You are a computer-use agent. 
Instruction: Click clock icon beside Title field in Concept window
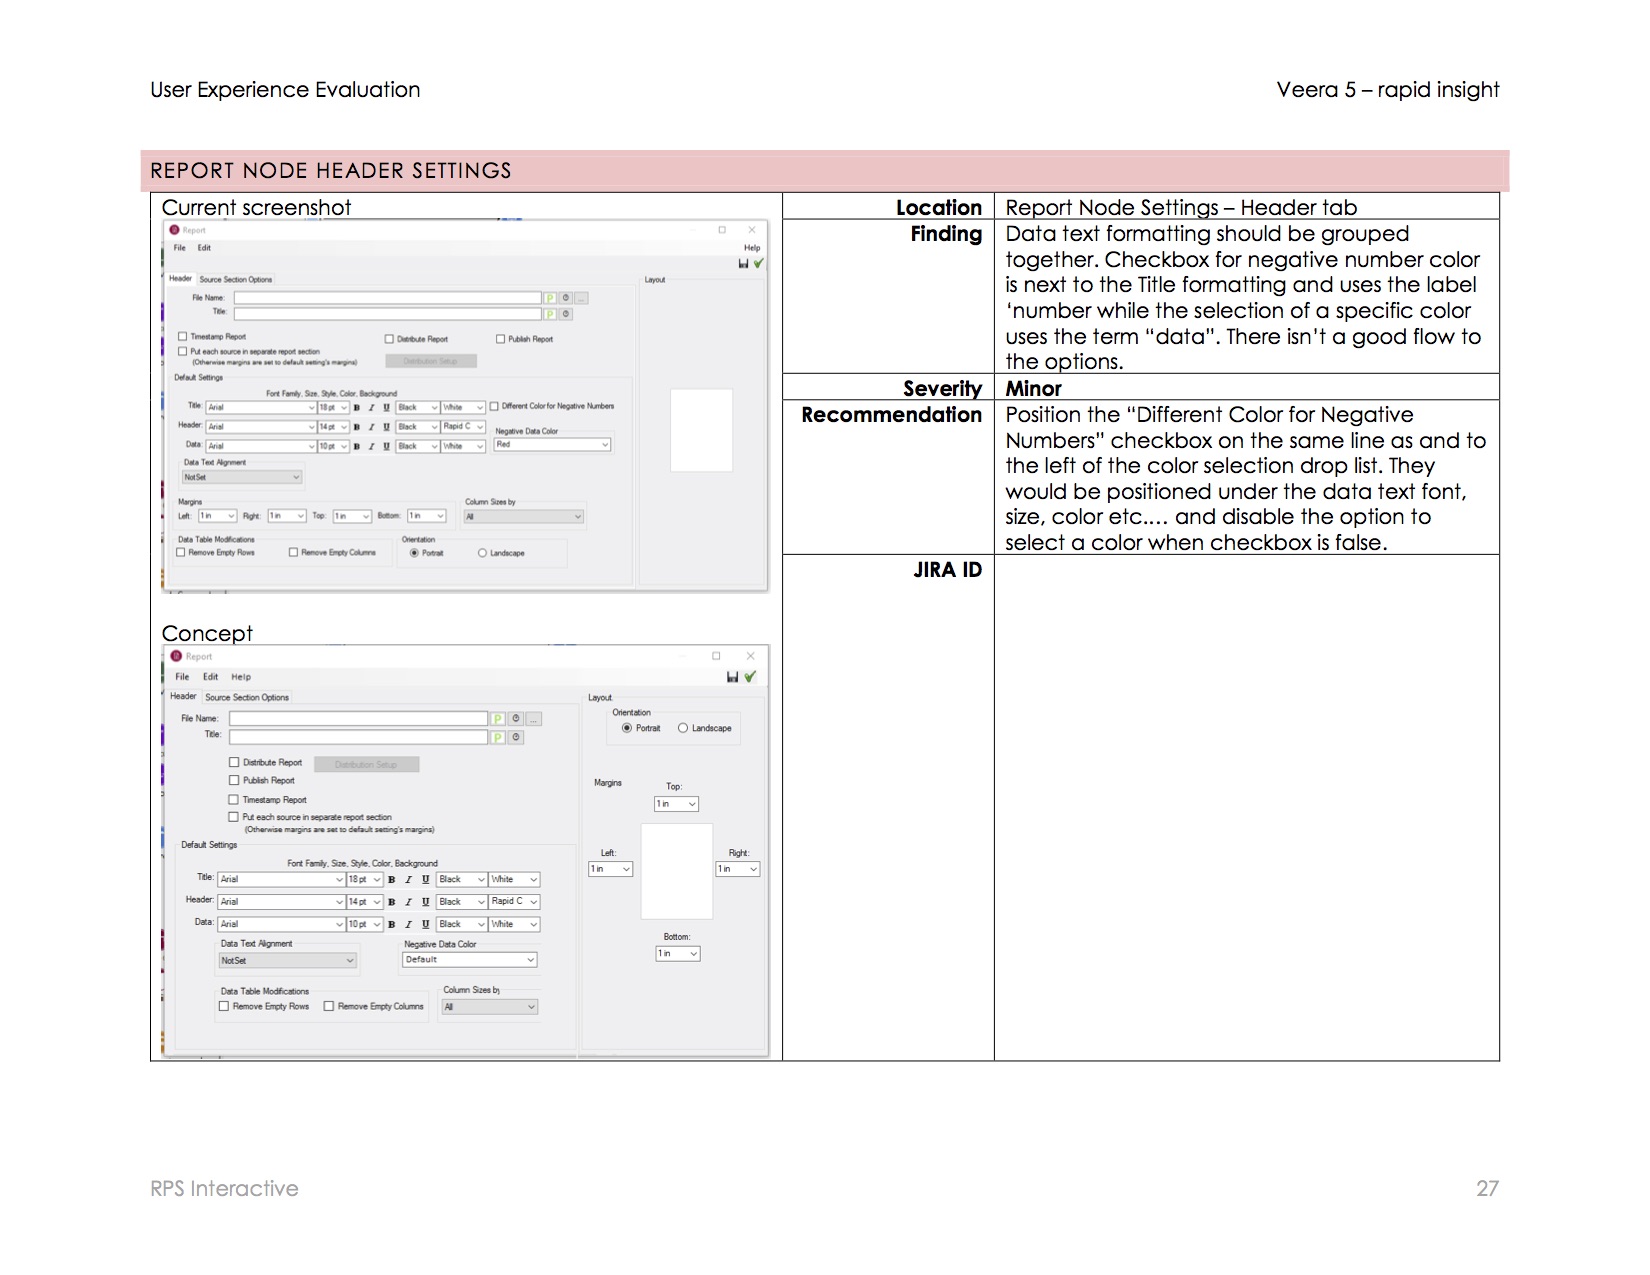click(x=516, y=738)
